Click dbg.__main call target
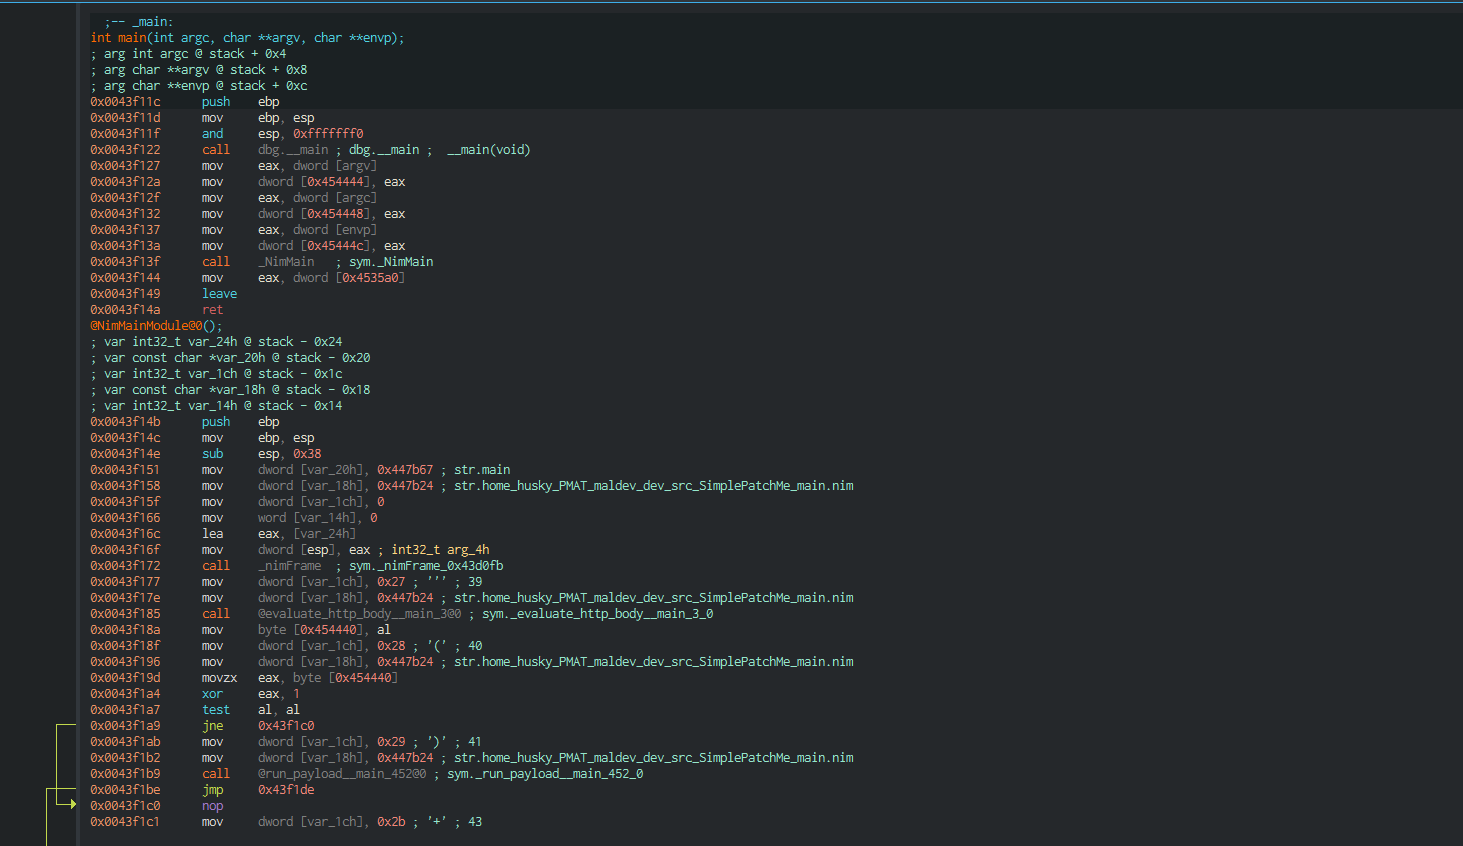Image resolution: width=1463 pixels, height=846 pixels. (293, 150)
